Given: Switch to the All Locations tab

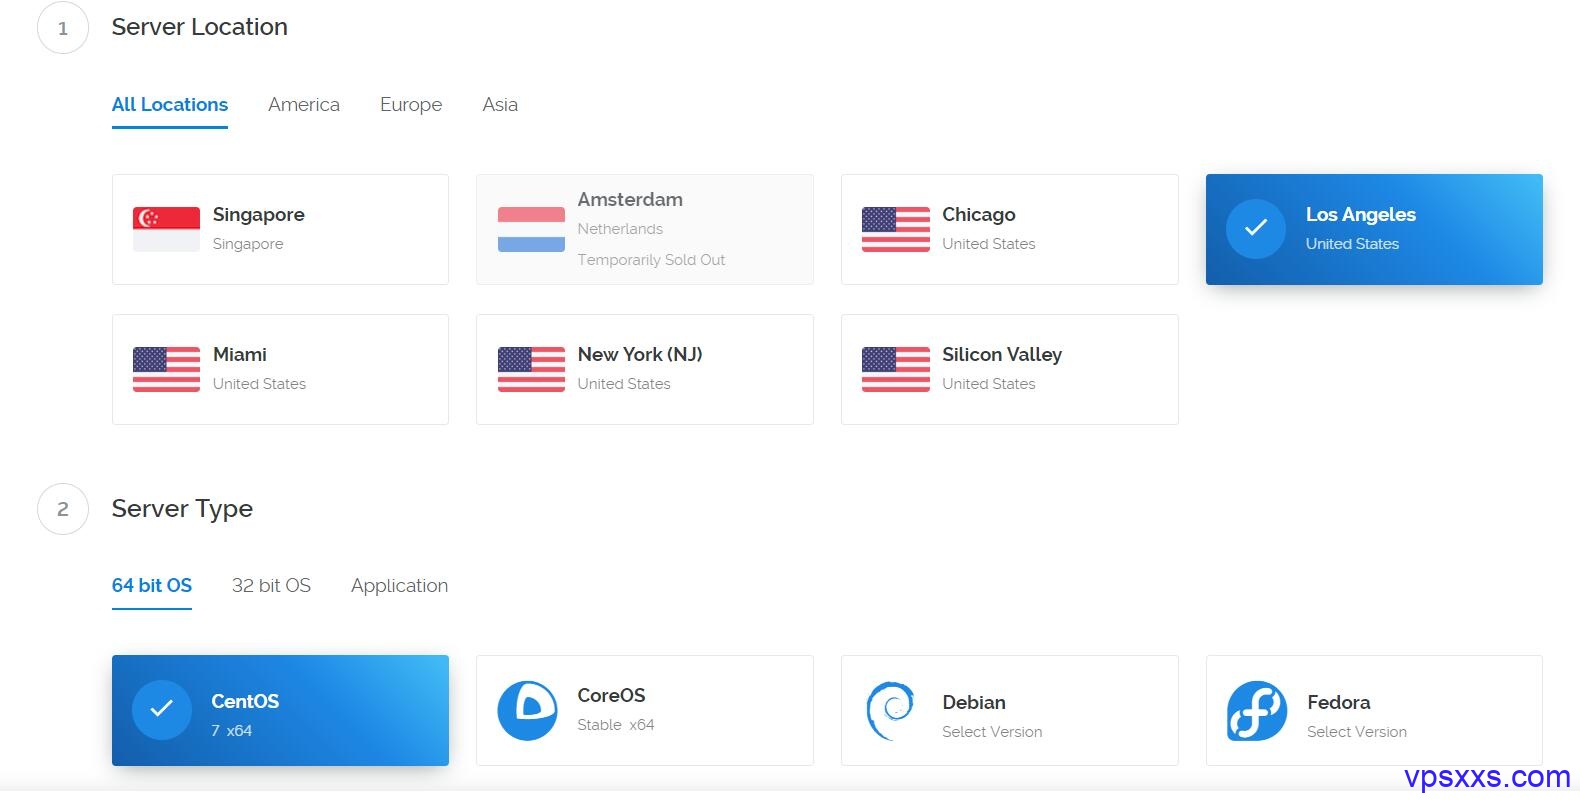Looking at the screenshot, I should pos(170,105).
